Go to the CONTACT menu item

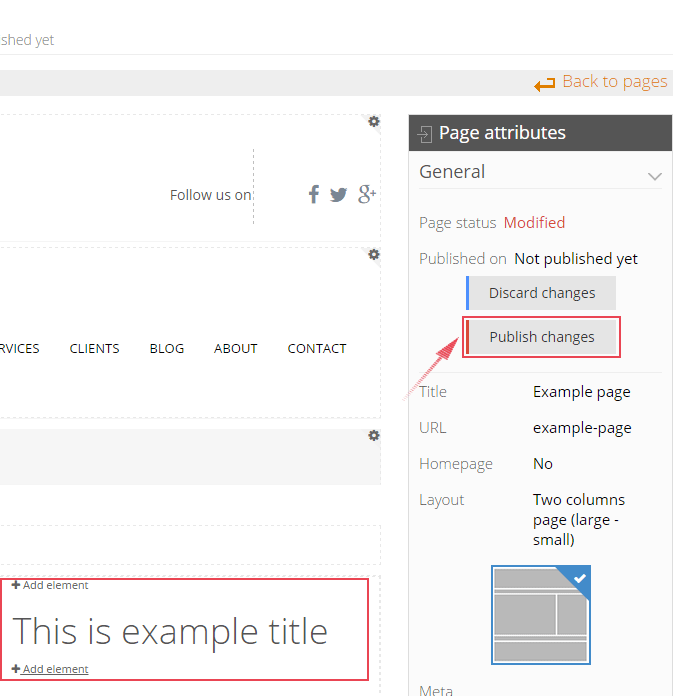pyautogui.click(x=317, y=349)
